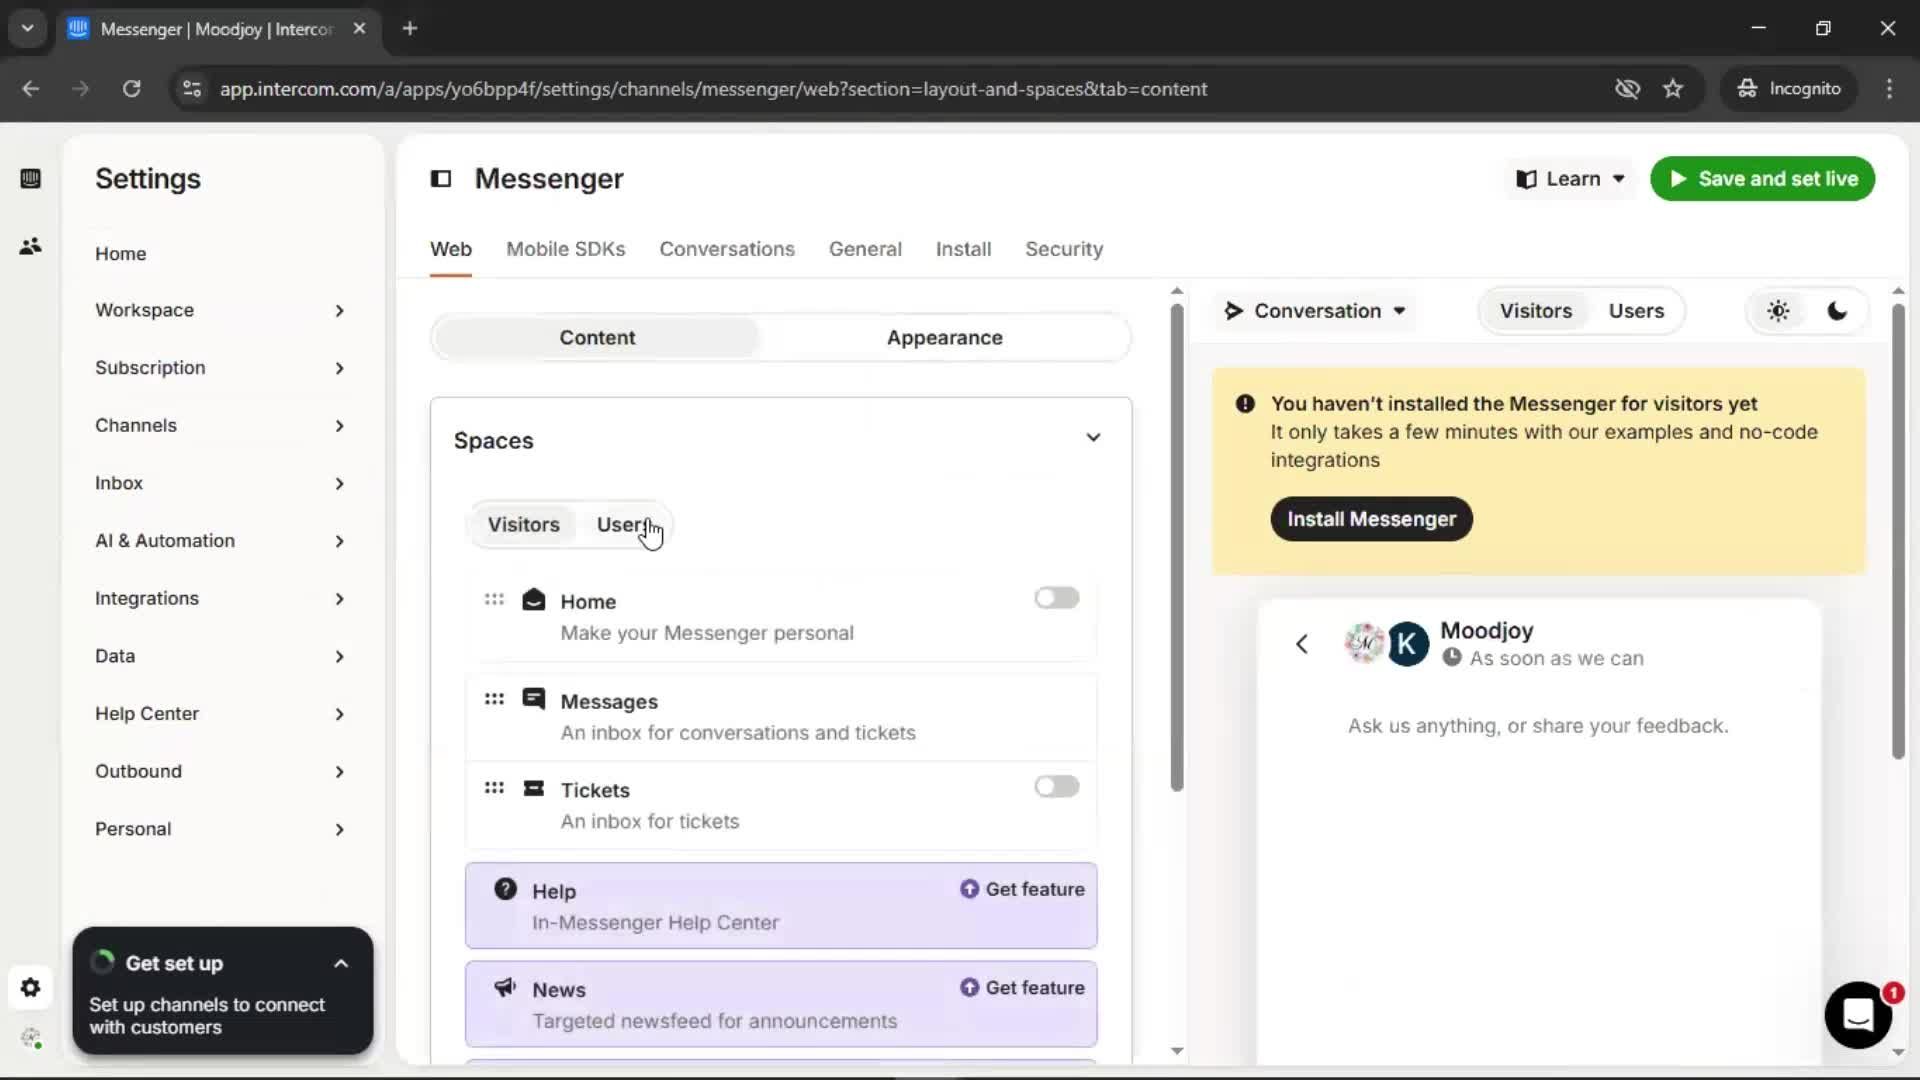Click the warning info icon in banner
Image resolution: width=1920 pixels, height=1080 pixels.
pos(1245,404)
